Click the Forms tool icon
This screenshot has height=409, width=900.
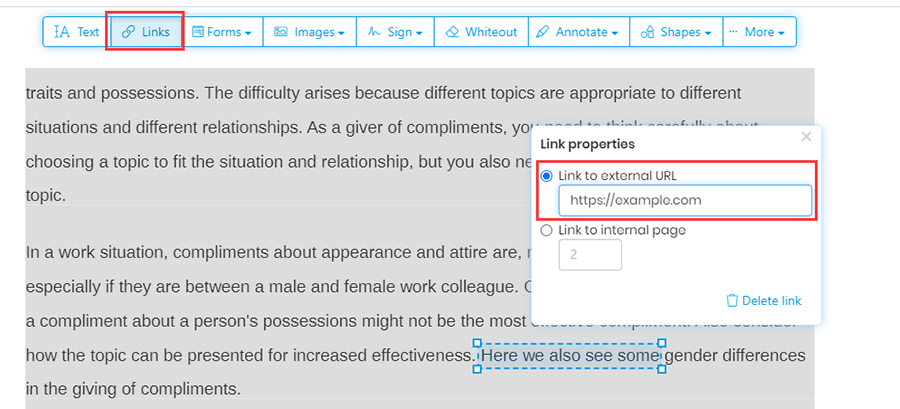(x=198, y=32)
